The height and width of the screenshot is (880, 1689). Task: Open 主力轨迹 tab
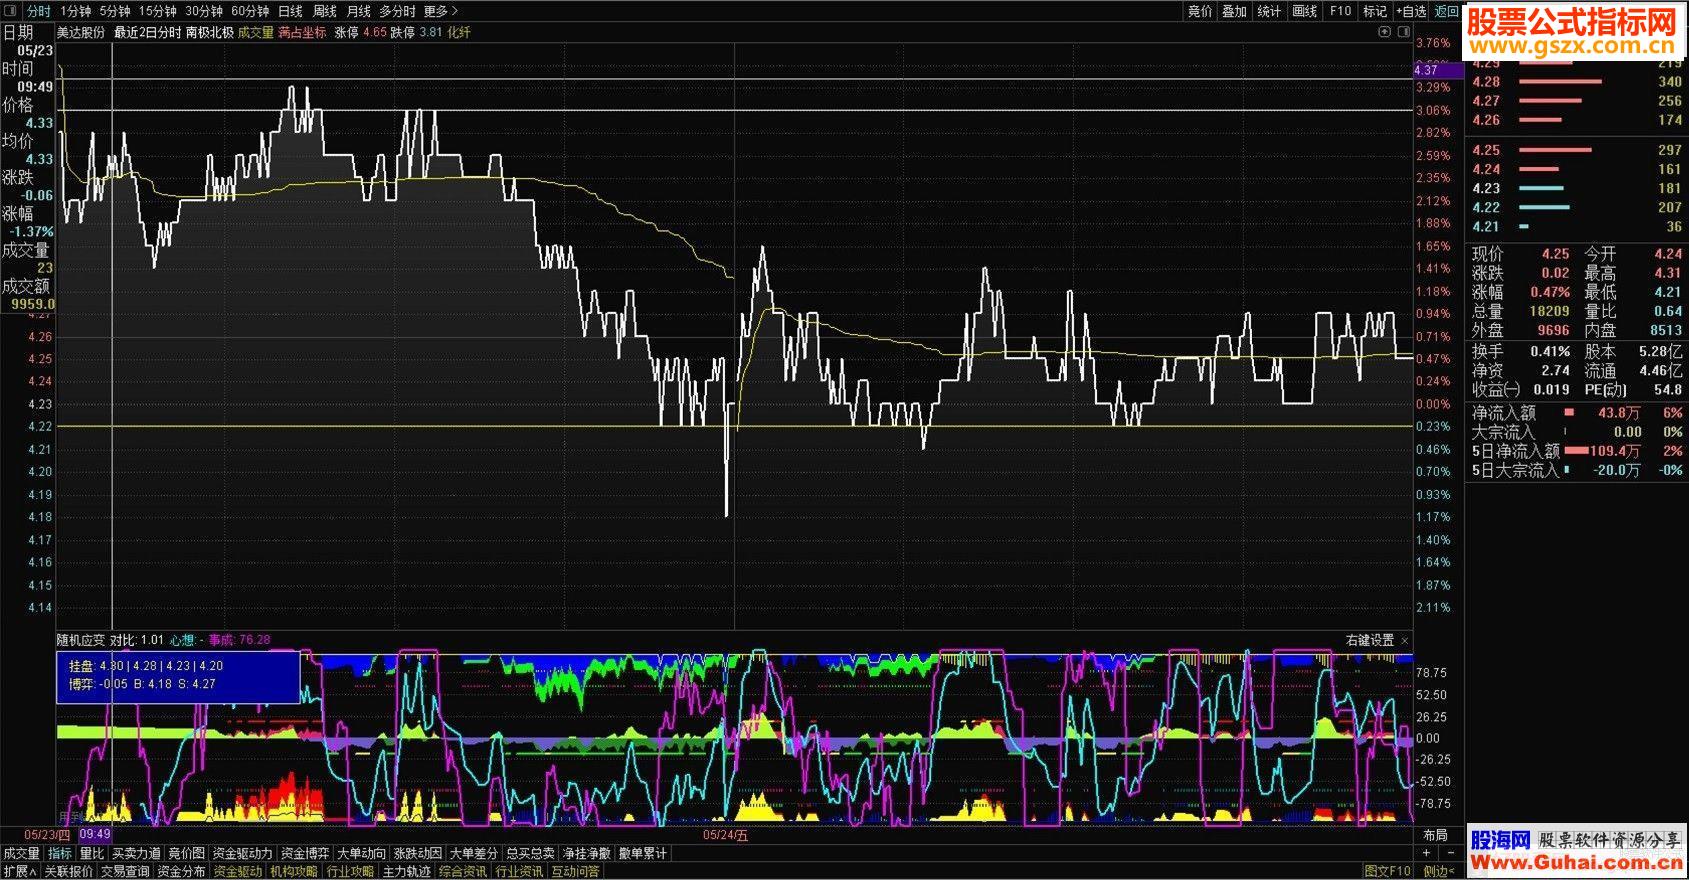pyautogui.click(x=407, y=871)
